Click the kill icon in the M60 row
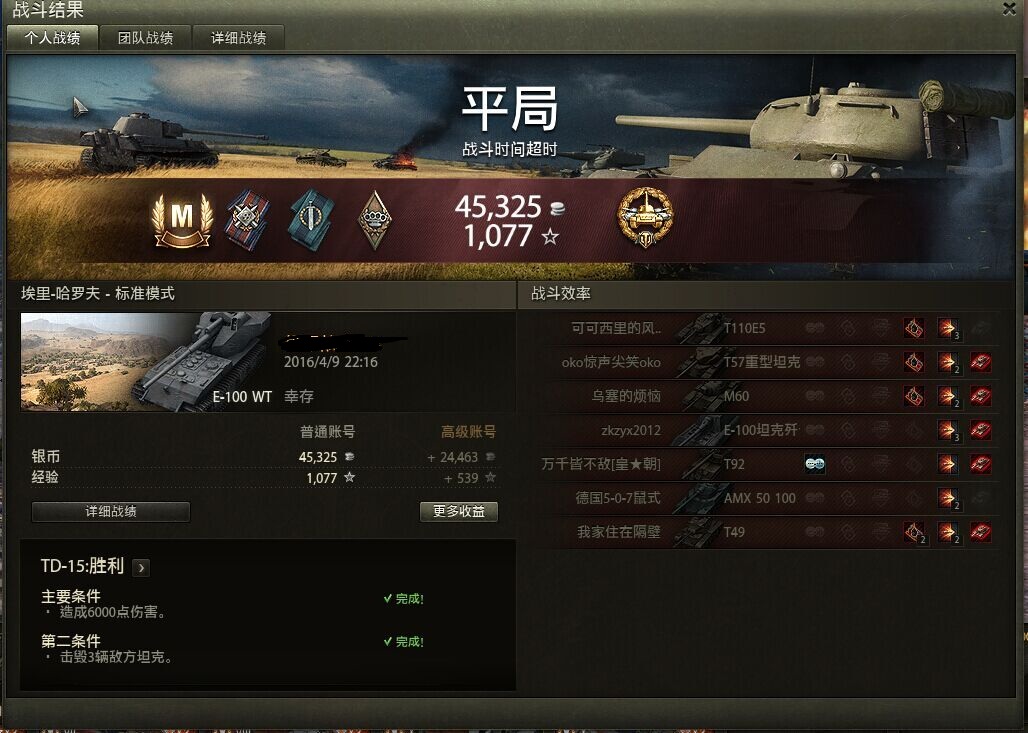 click(980, 396)
